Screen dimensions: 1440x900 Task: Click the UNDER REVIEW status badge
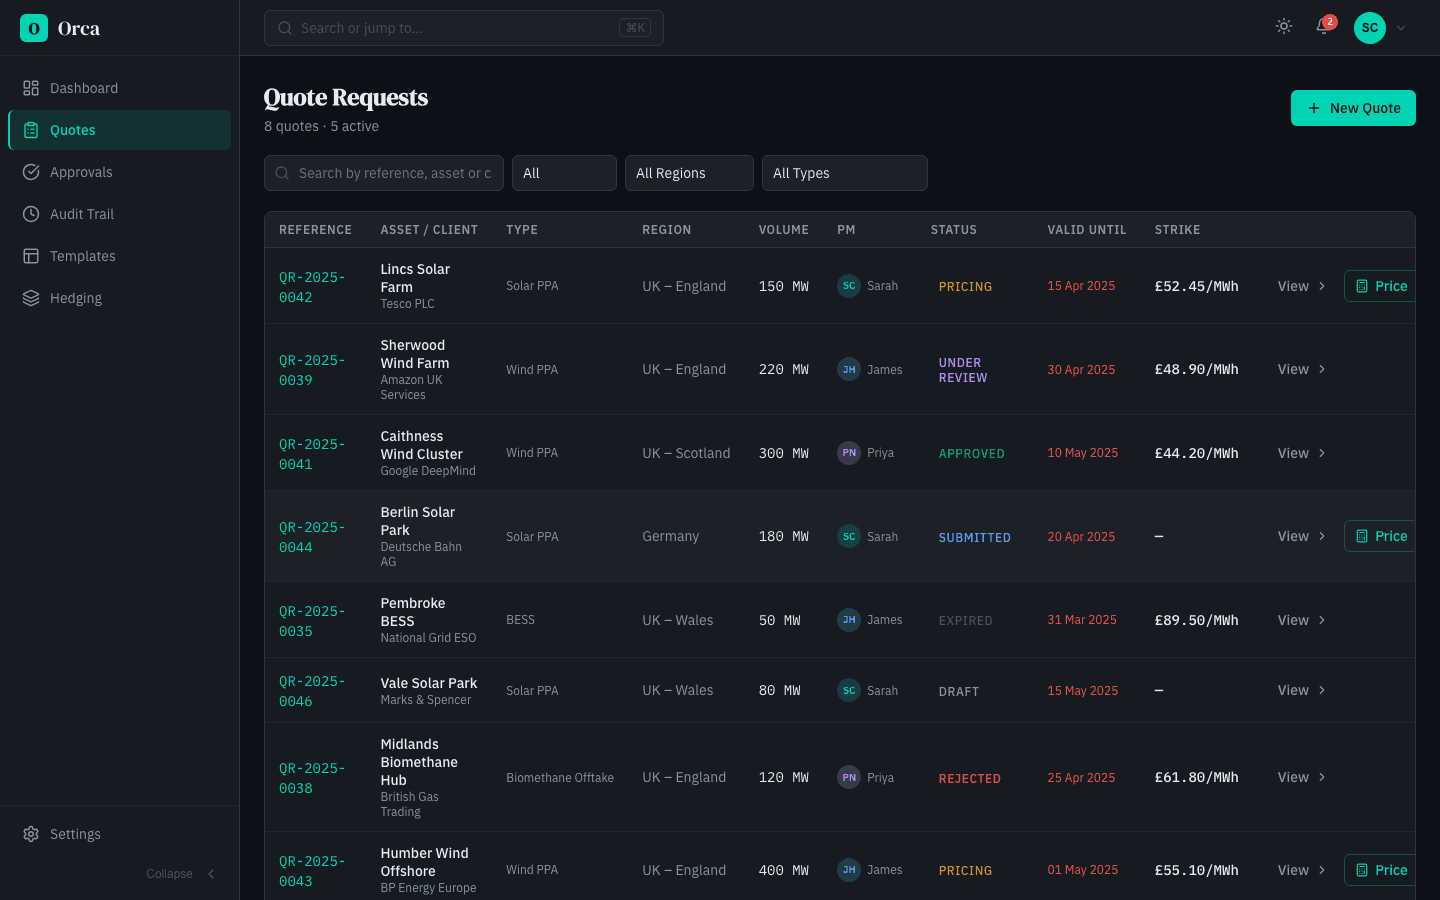[x=963, y=370]
